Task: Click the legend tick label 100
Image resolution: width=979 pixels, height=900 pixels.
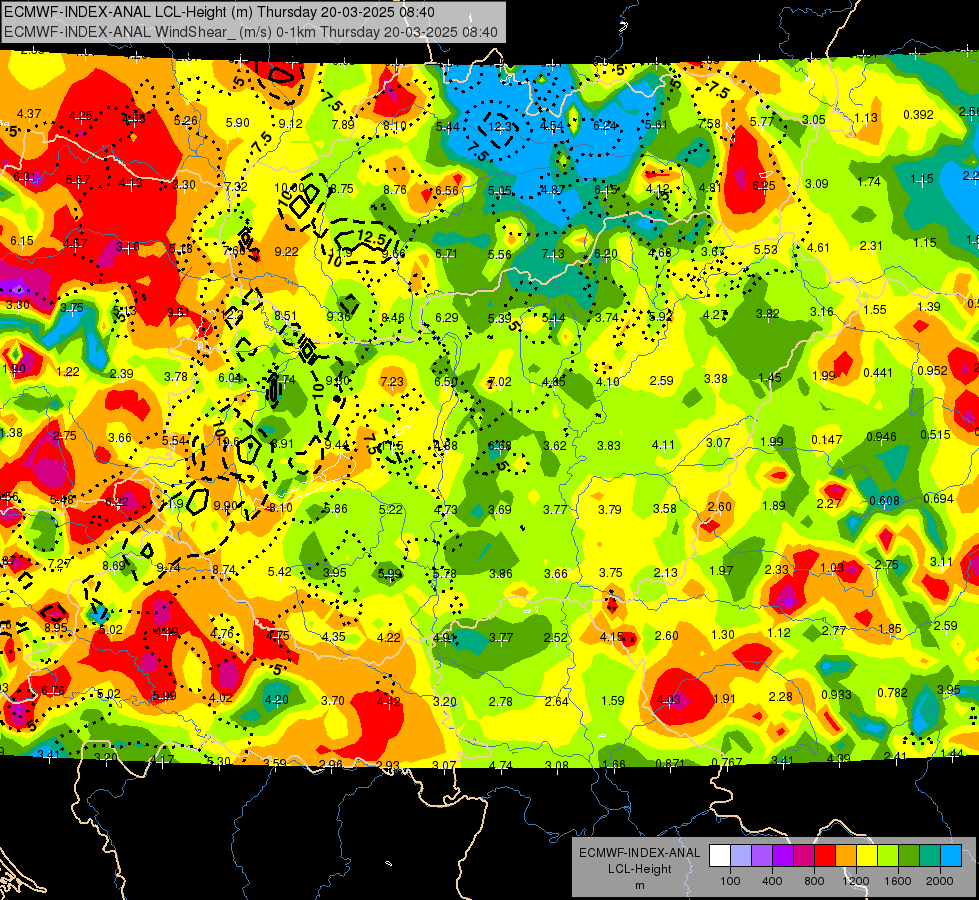Action: pyautogui.click(x=730, y=881)
